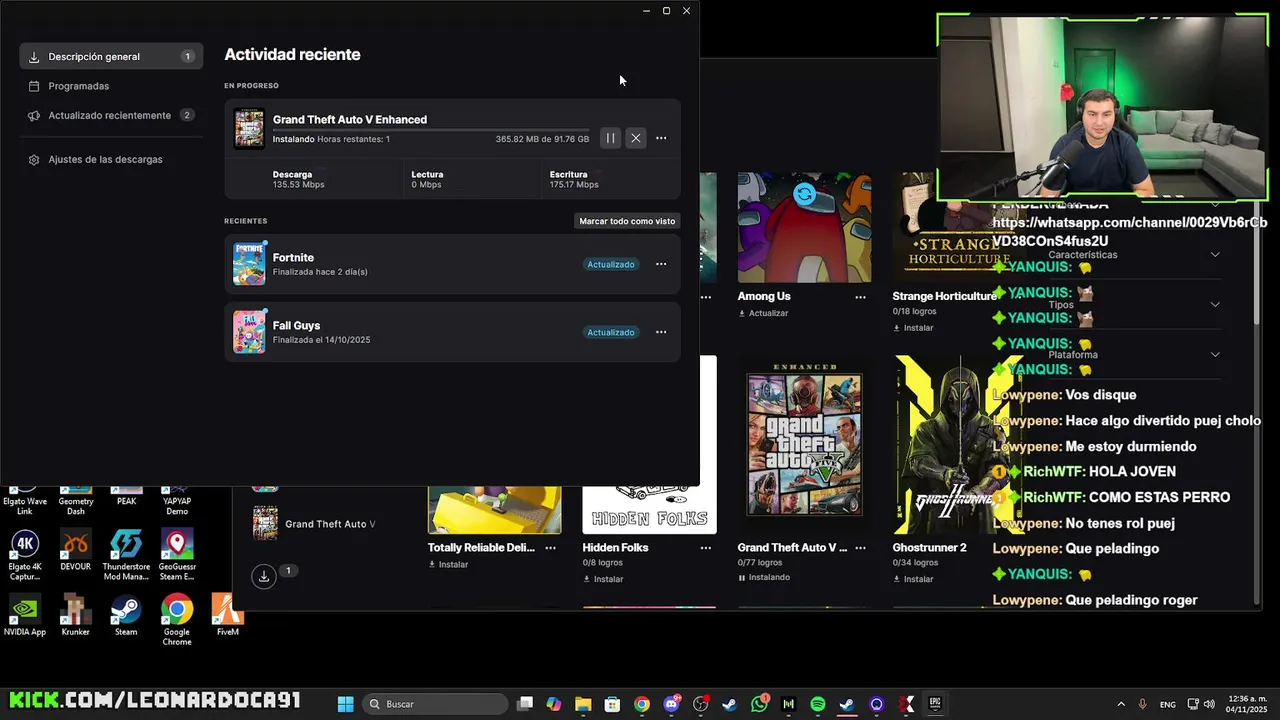Viewport: 1280px width, 720px height.
Task: Click the Fortnite Actualizado badge
Action: (x=610, y=264)
